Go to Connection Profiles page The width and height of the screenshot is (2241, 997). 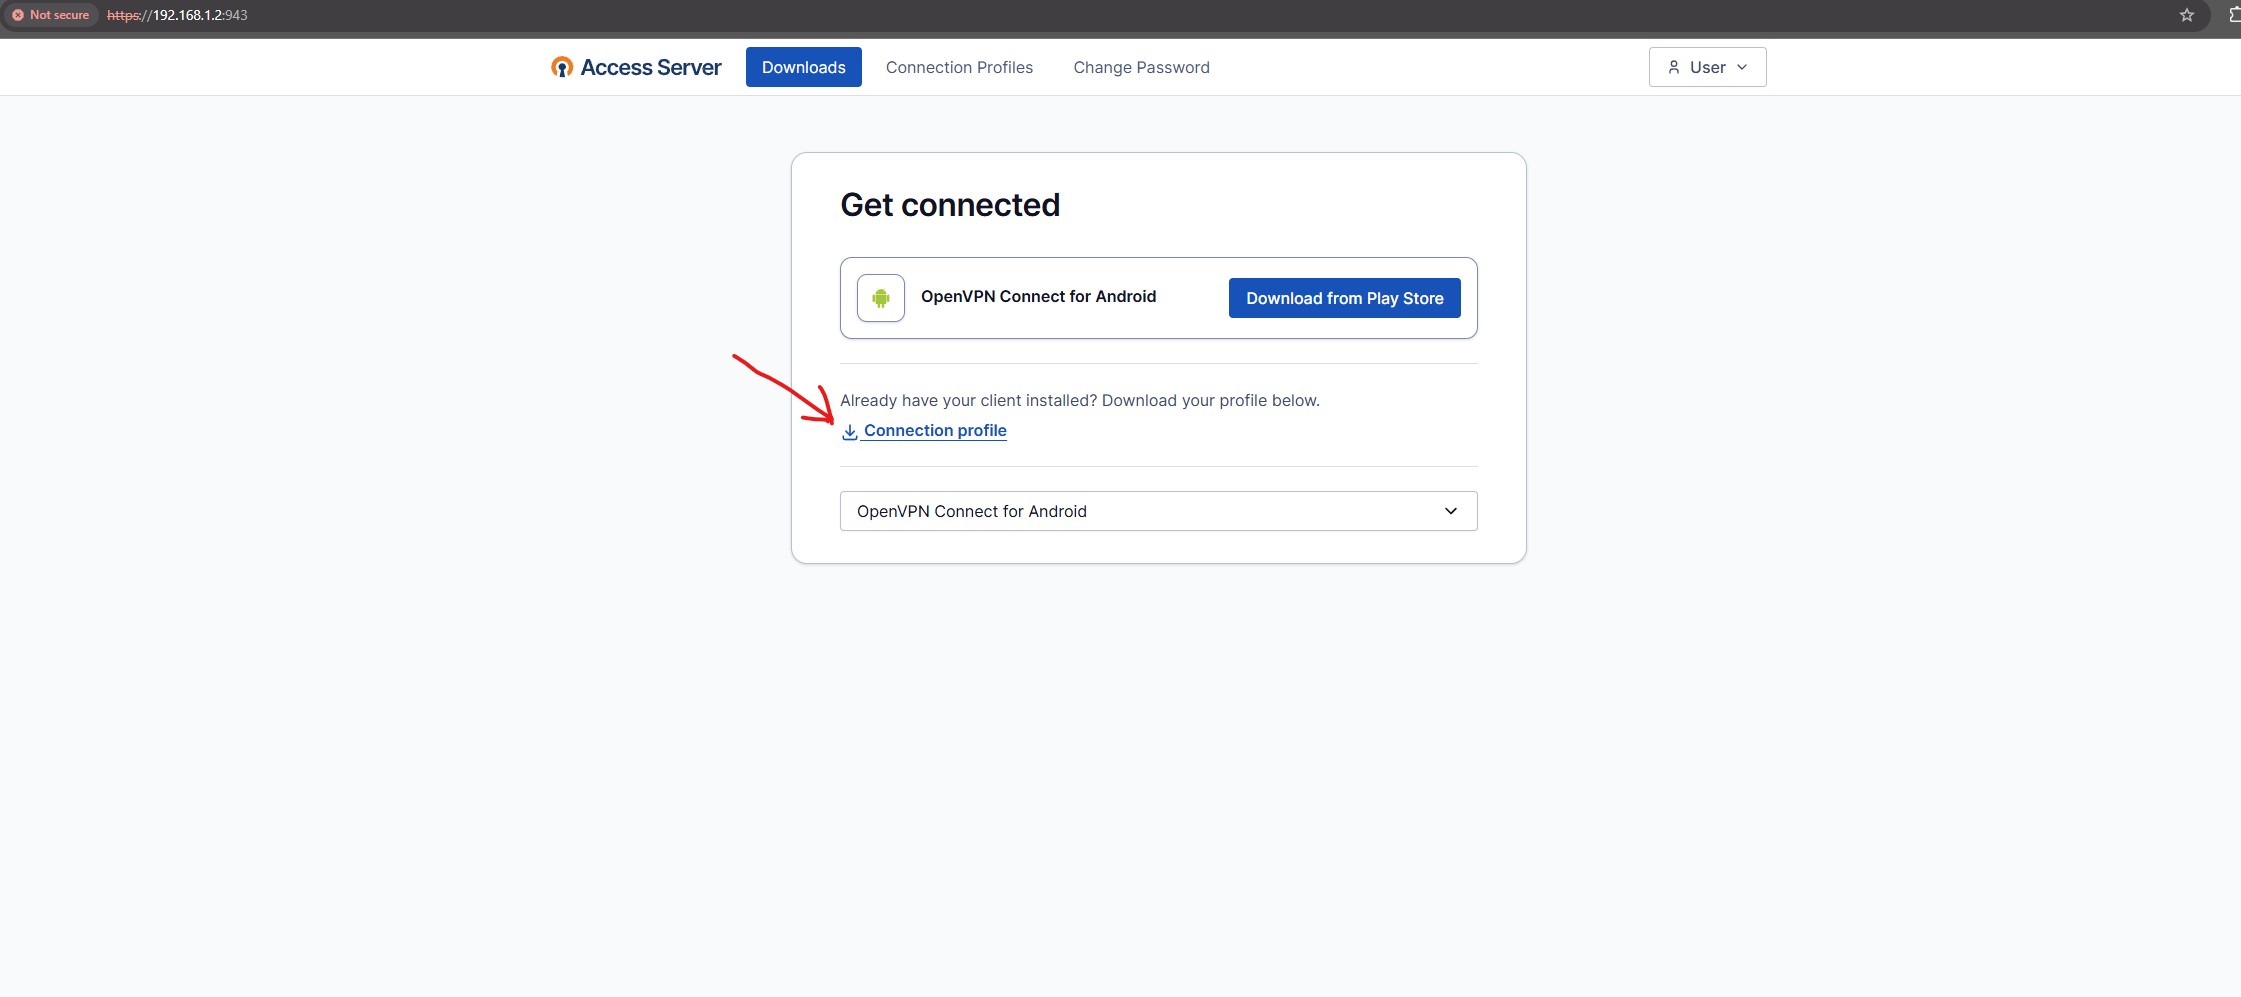click(x=959, y=67)
